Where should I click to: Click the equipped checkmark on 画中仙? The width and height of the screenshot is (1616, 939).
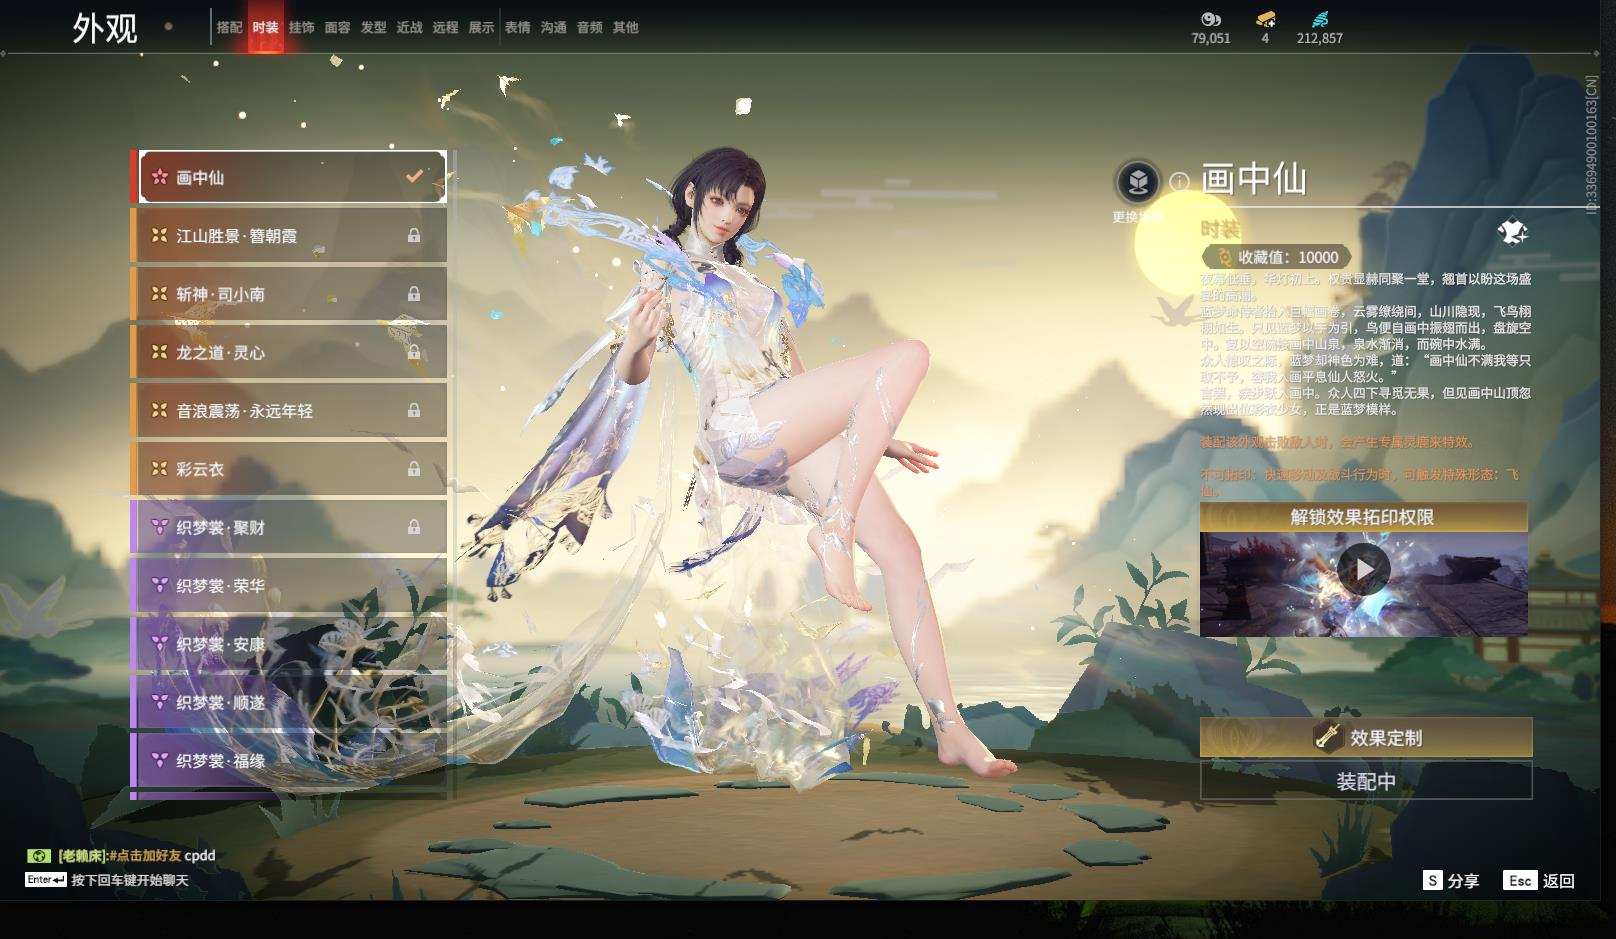click(414, 176)
